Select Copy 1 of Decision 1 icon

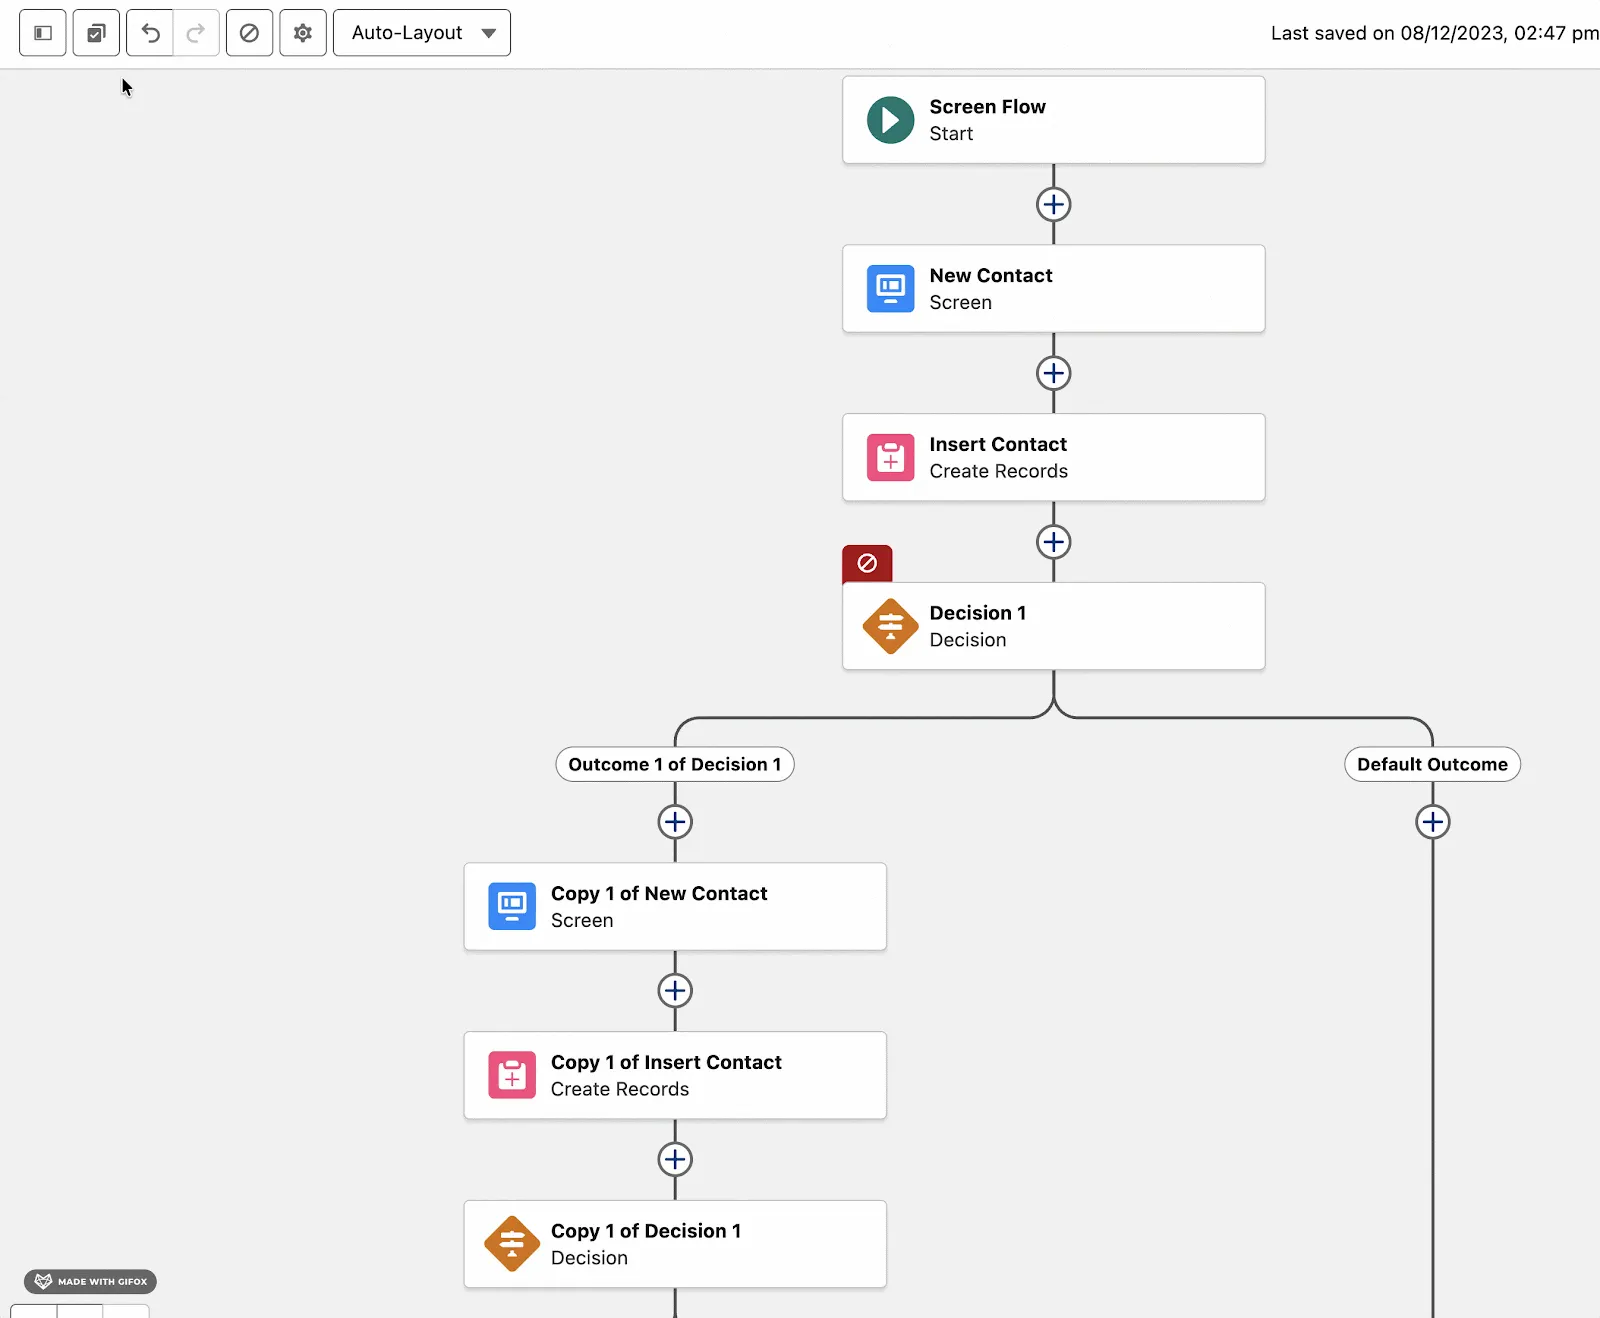pyautogui.click(x=512, y=1244)
